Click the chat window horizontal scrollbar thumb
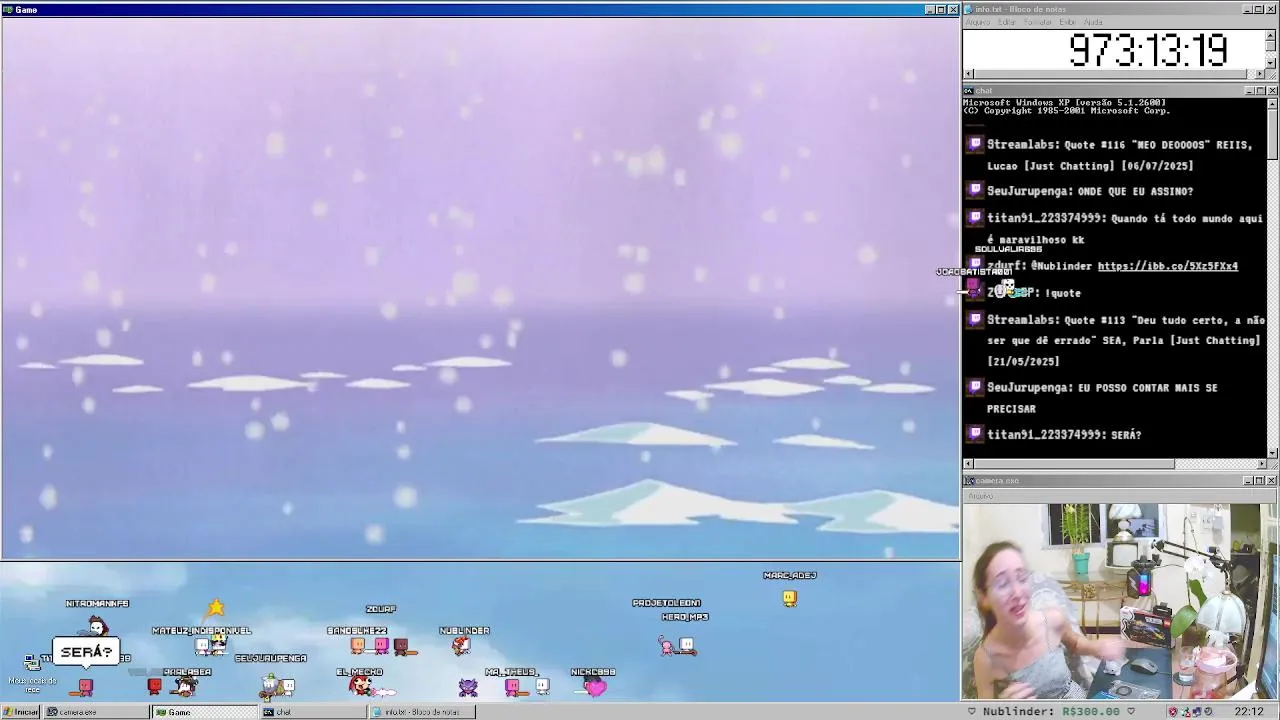Screen dimensions: 1280x720 coord(1074,464)
